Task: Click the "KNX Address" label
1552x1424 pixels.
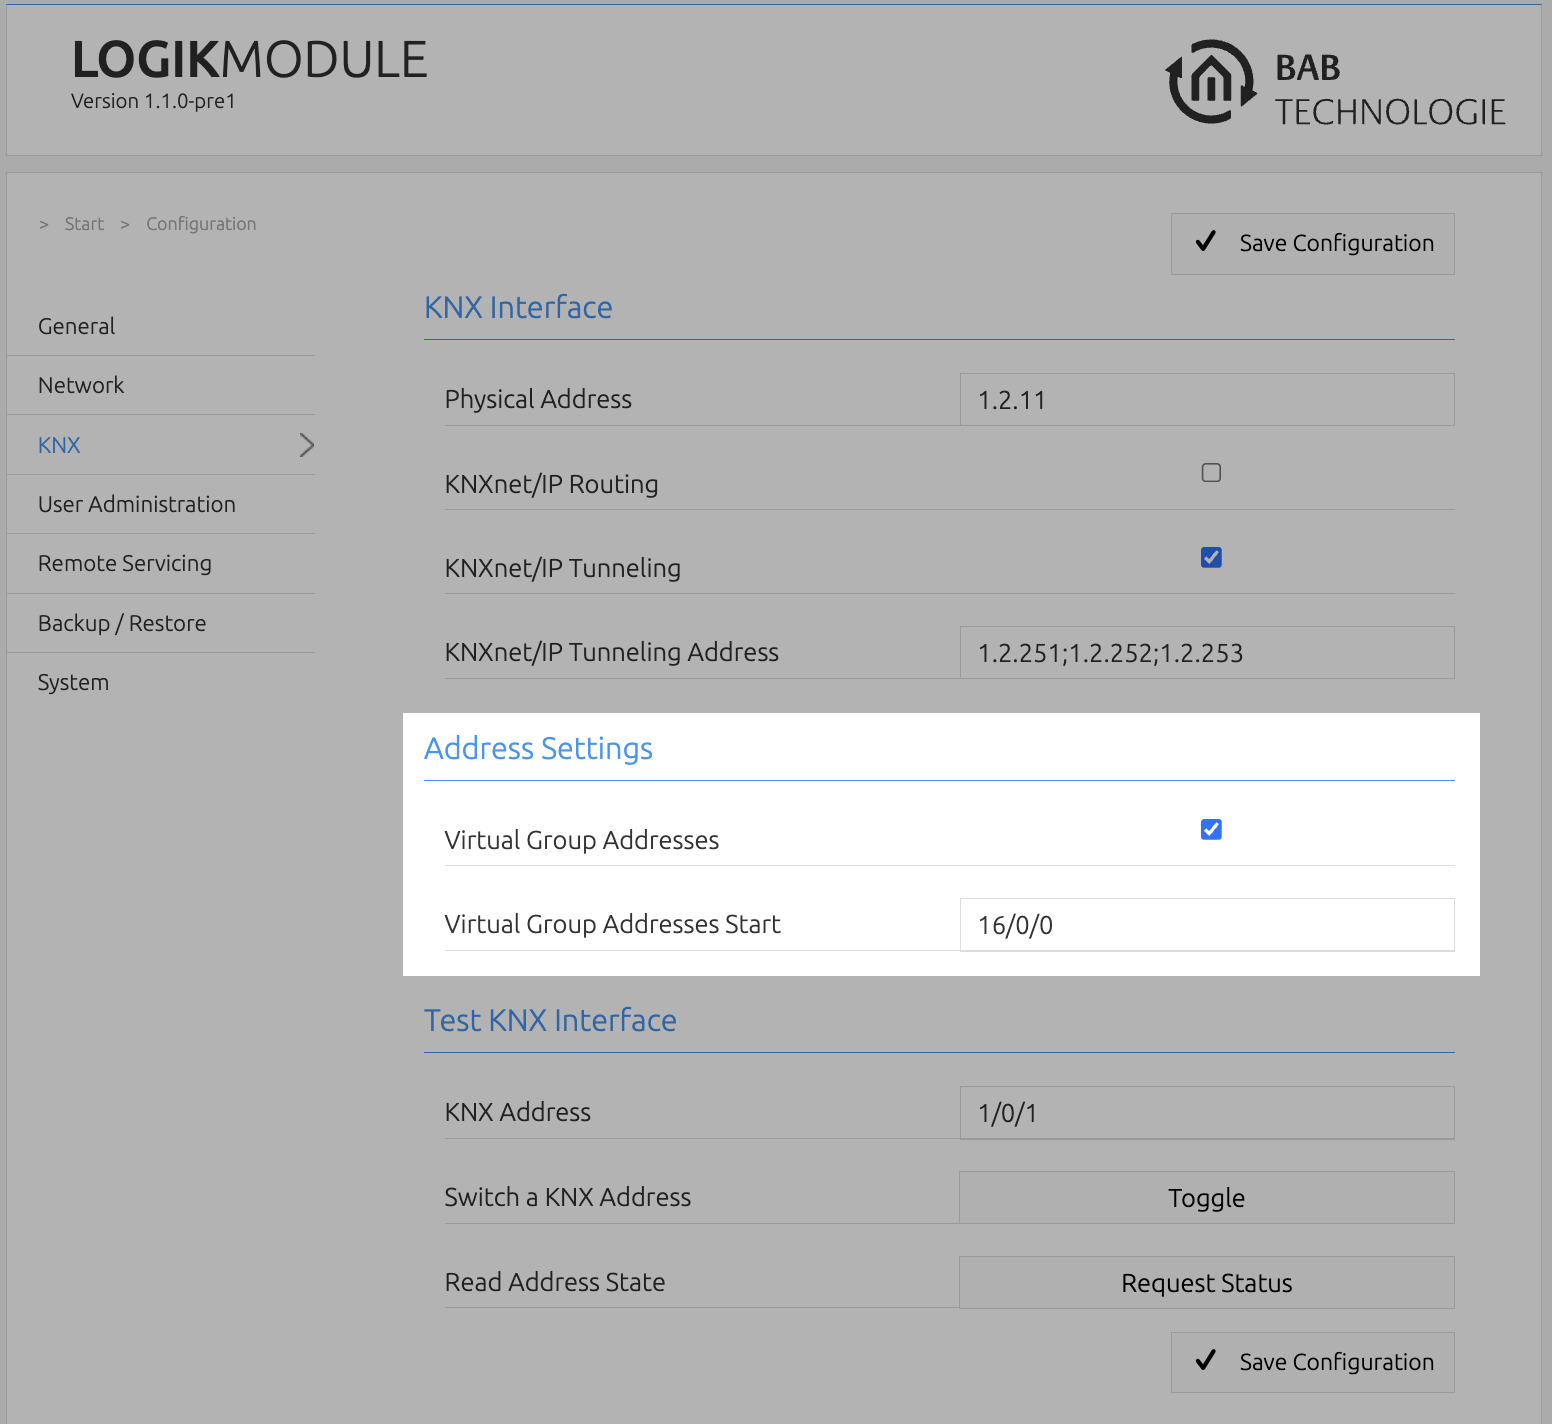Action: pyautogui.click(x=517, y=1112)
